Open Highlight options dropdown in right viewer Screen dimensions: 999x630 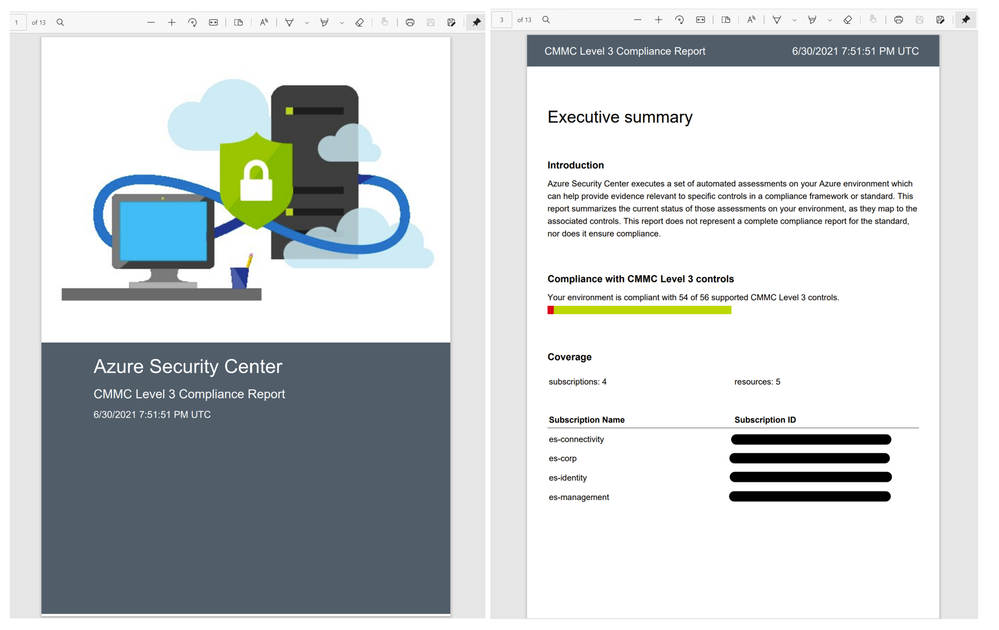tap(830, 20)
